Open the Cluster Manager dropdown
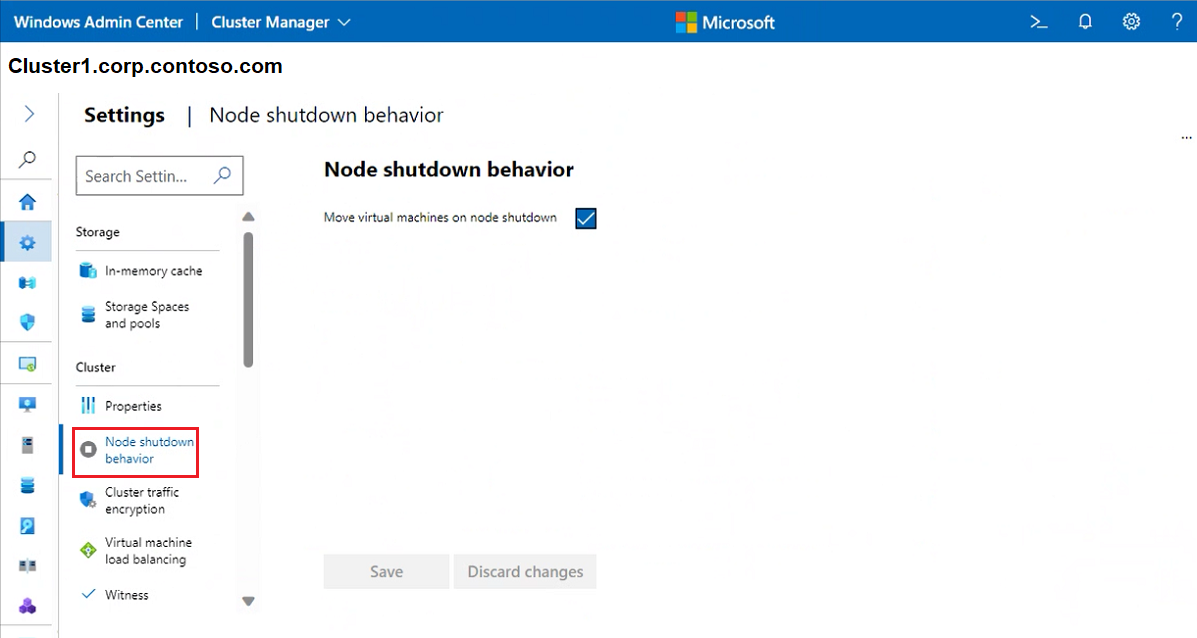This screenshot has width=1197, height=638. pos(281,22)
